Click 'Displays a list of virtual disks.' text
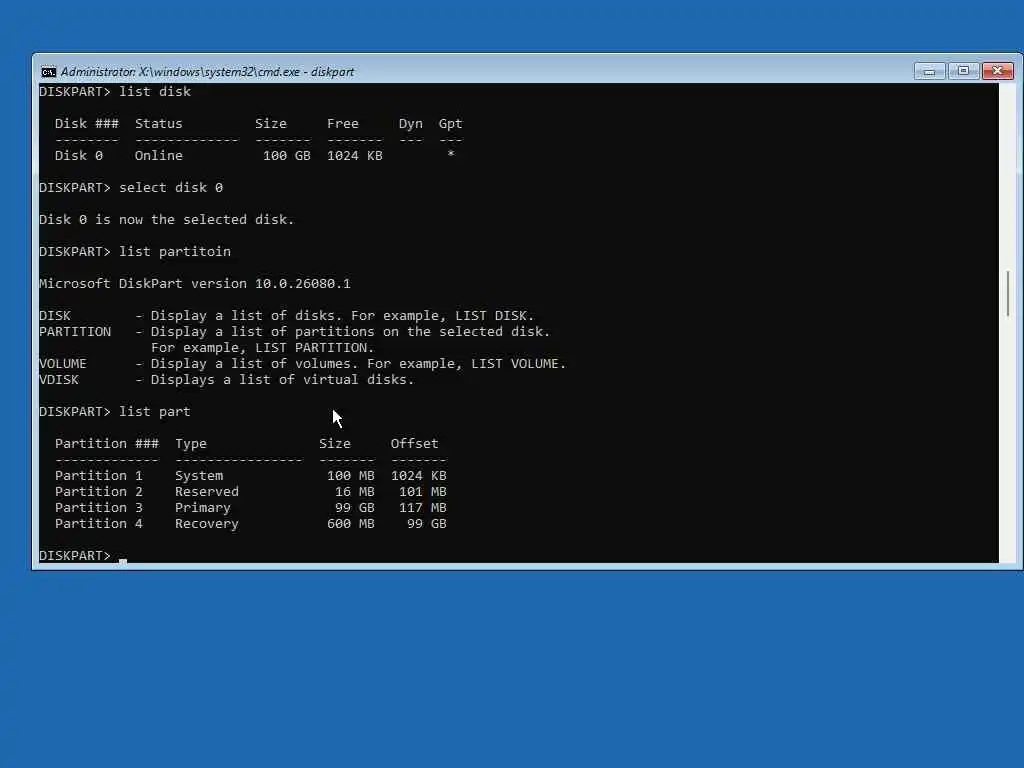The height and width of the screenshot is (768, 1024). pyautogui.click(x=282, y=379)
